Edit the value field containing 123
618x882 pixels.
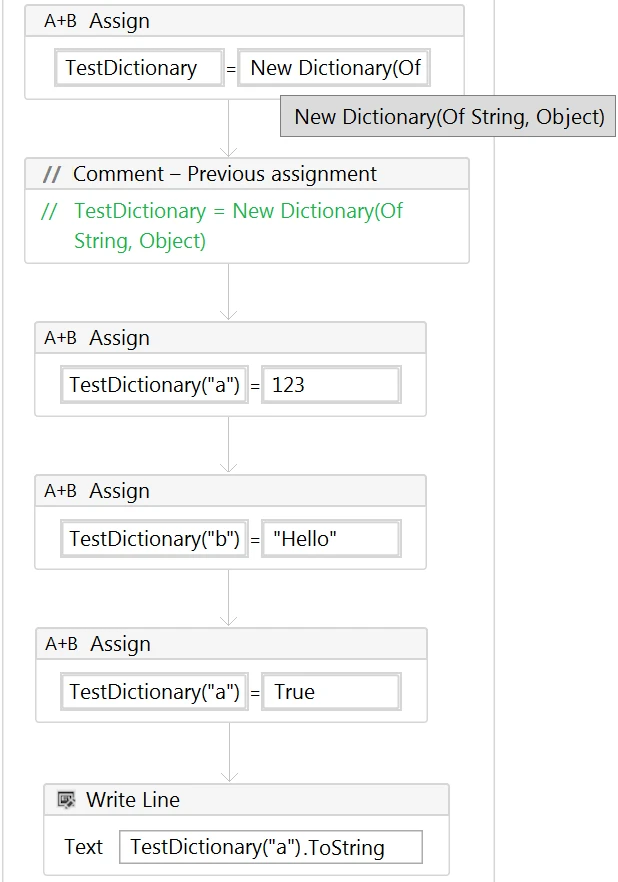point(331,385)
